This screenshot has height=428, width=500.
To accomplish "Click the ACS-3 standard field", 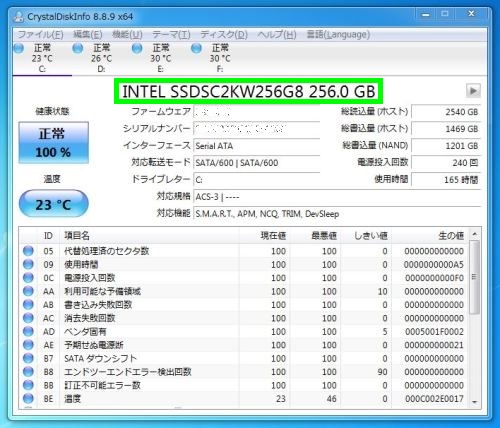I will point(337,197).
